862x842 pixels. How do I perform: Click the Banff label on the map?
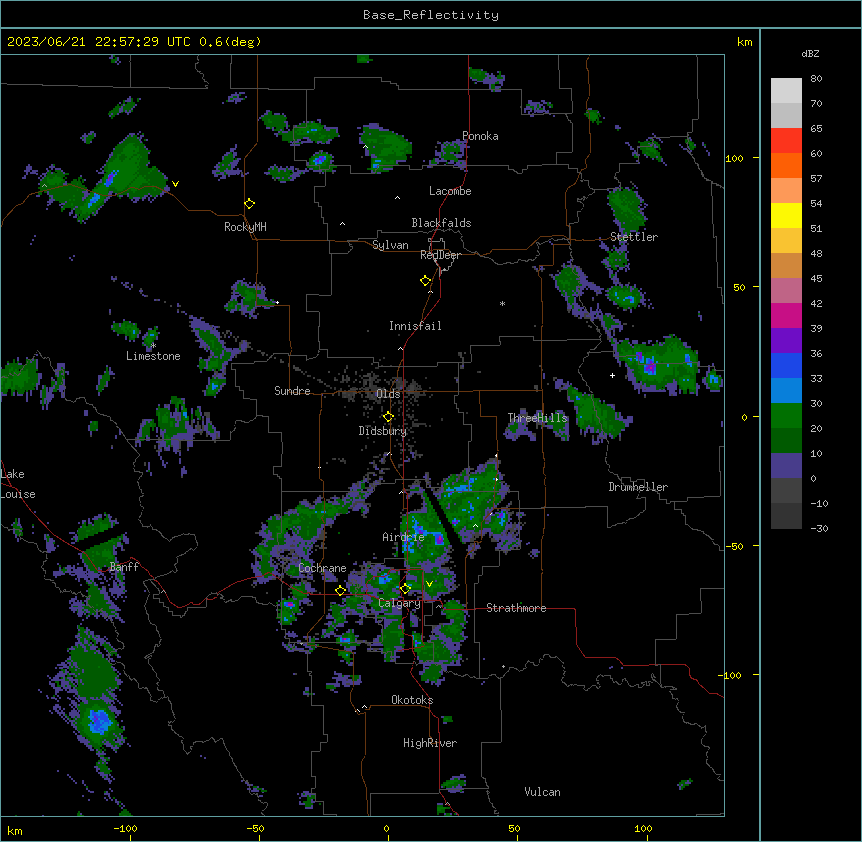[124, 567]
